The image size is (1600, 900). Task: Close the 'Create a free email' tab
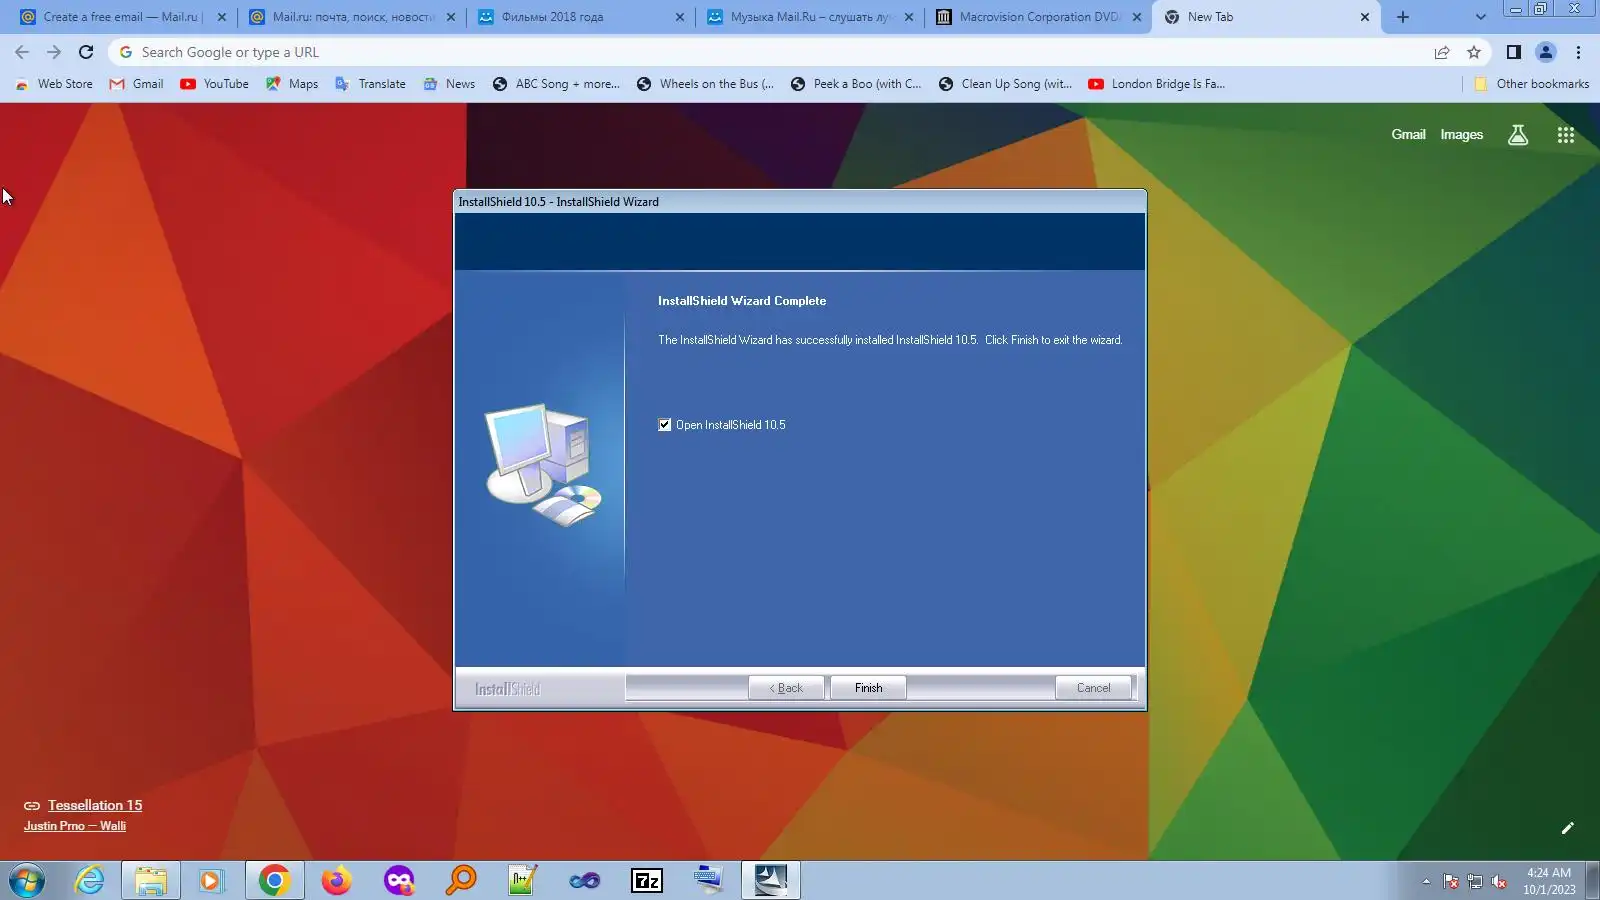coord(222,17)
